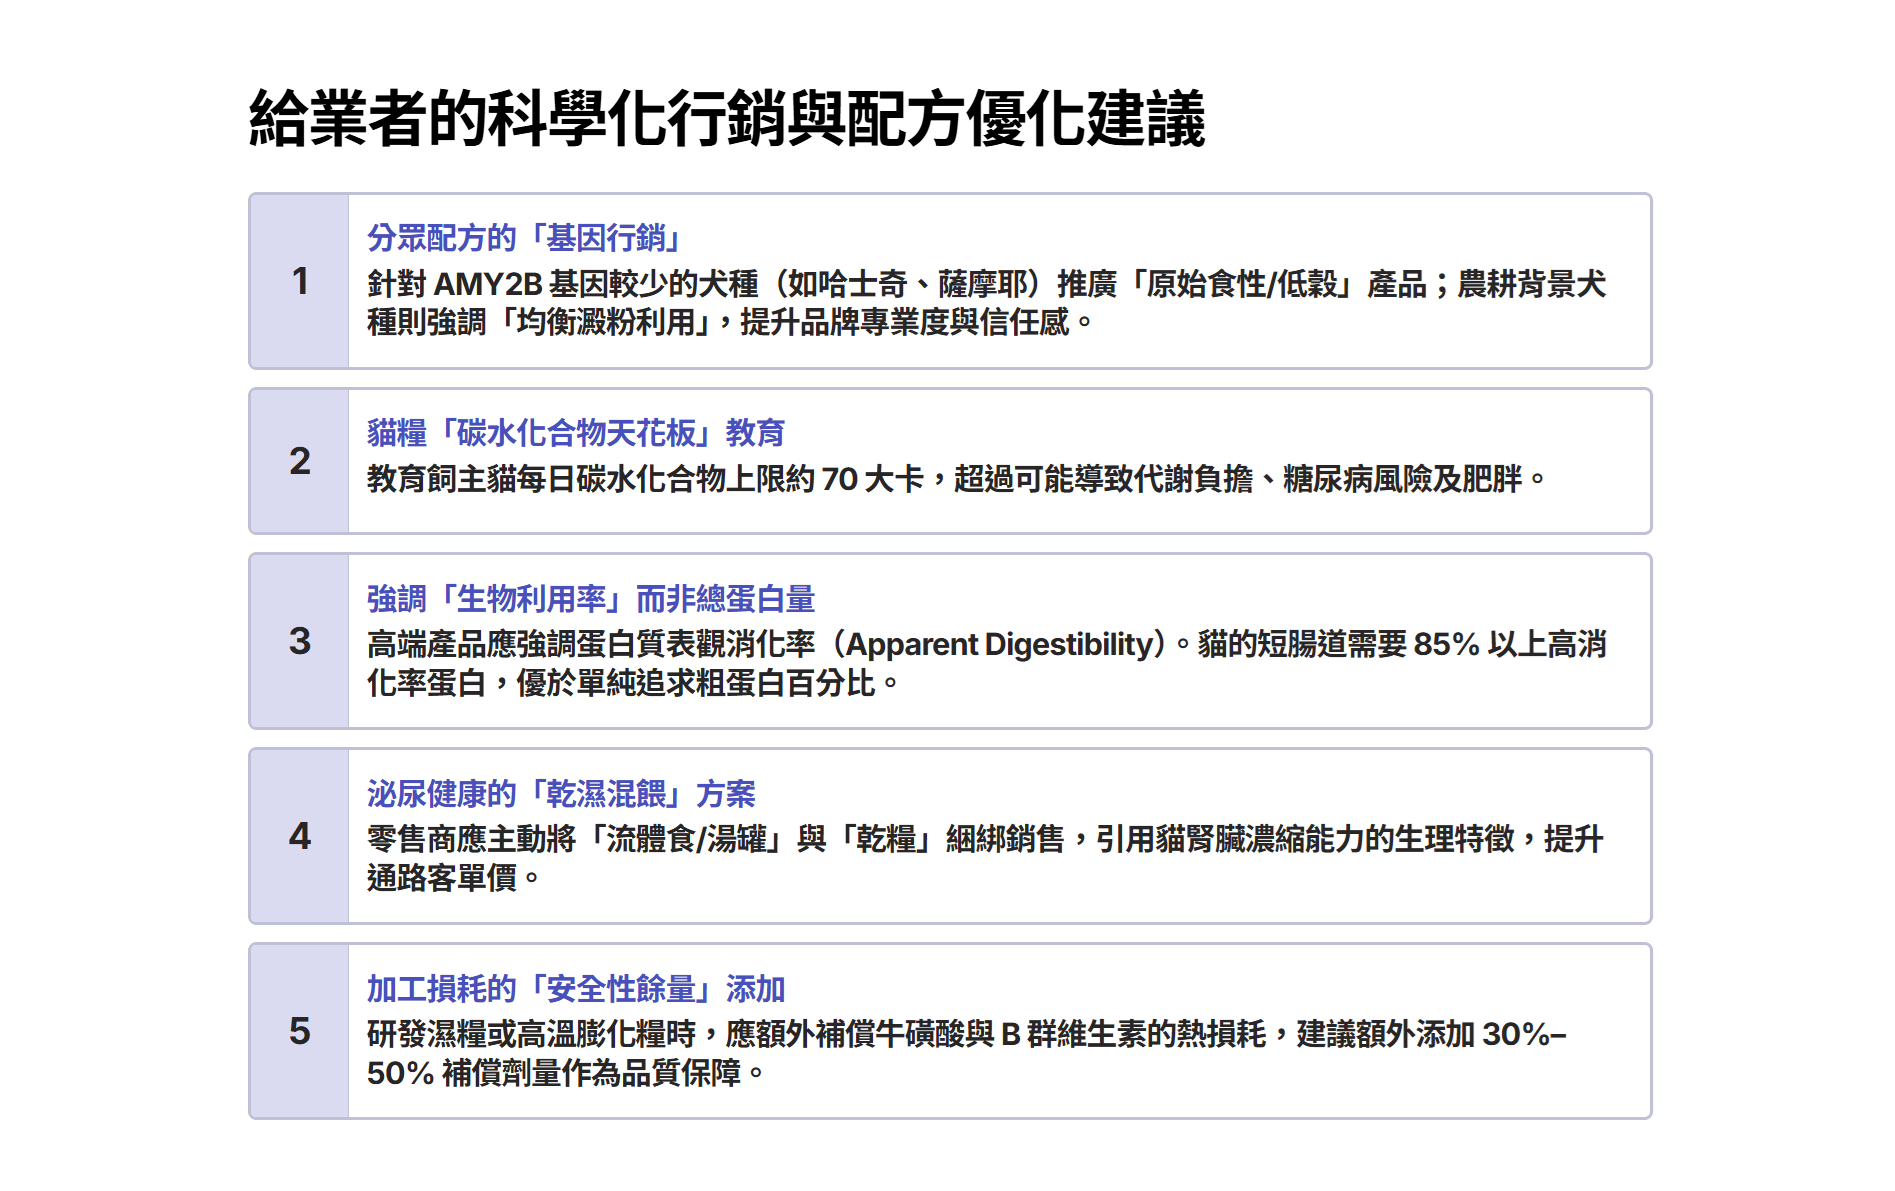Click the 30%–50% figure in card 5
1895x1191 pixels.
1523,1034
